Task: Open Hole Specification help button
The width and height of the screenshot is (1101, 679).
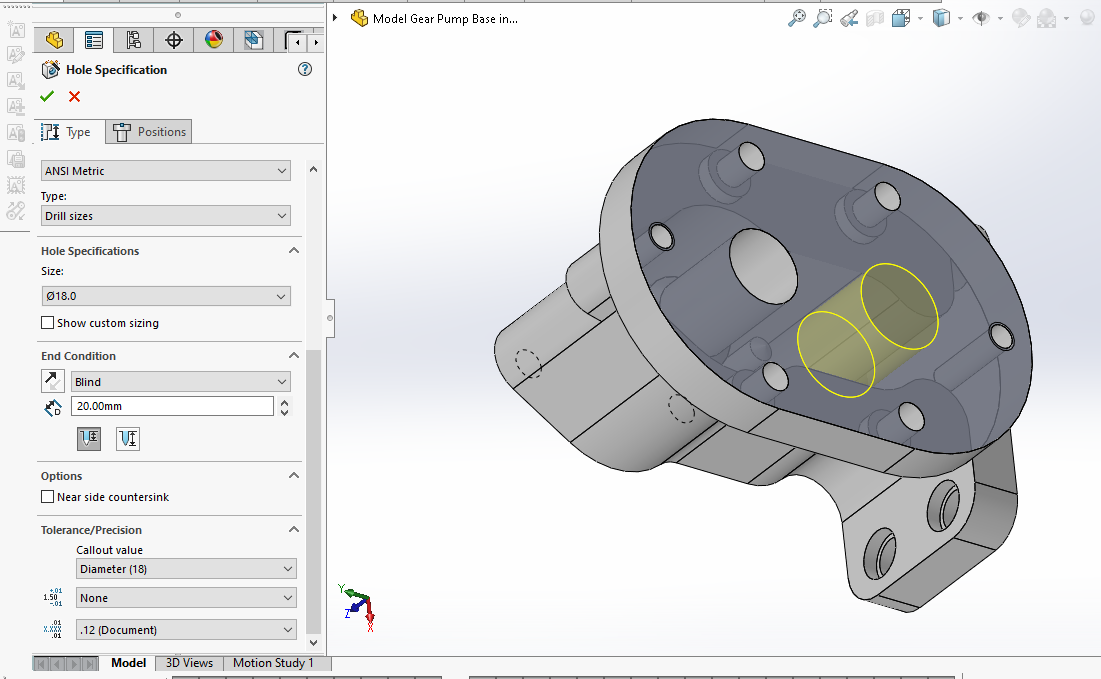Action: click(305, 69)
